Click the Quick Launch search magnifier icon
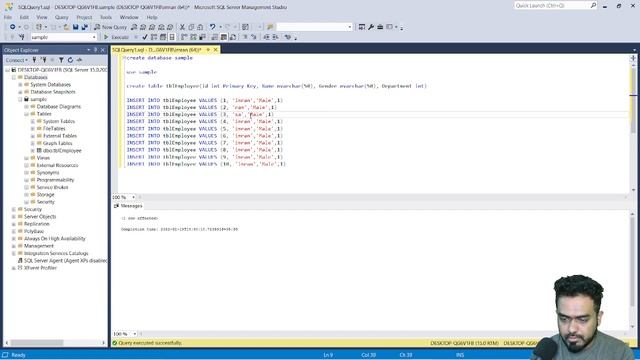Screen dimensions: 640x360 tap(593, 5)
